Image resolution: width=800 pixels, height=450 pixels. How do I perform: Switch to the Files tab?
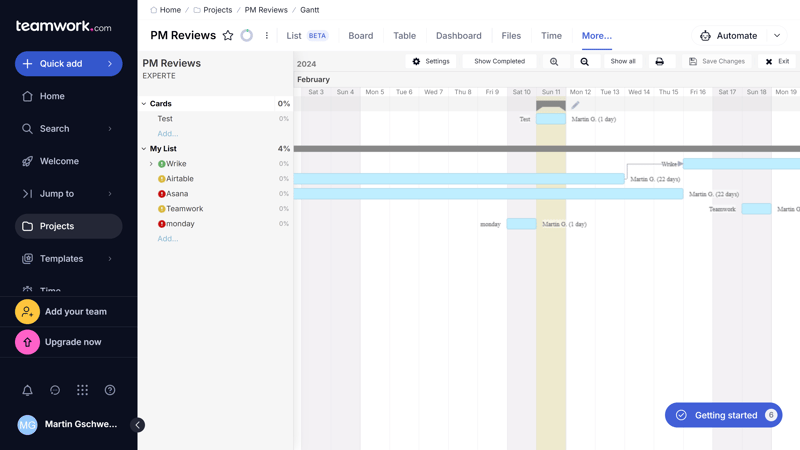511,36
